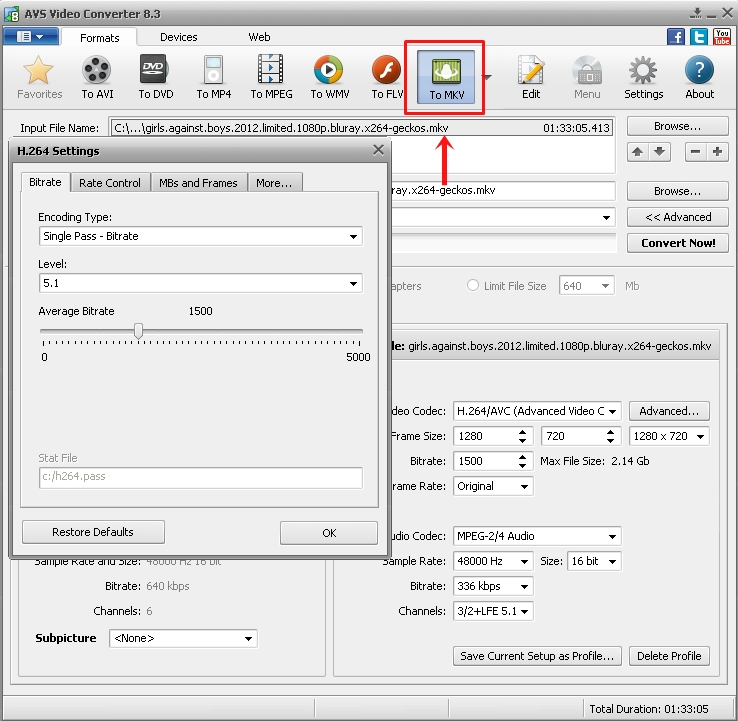The image size is (738, 721).
Task: Switch to the Rate Control tab
Action: pos(110,183)
